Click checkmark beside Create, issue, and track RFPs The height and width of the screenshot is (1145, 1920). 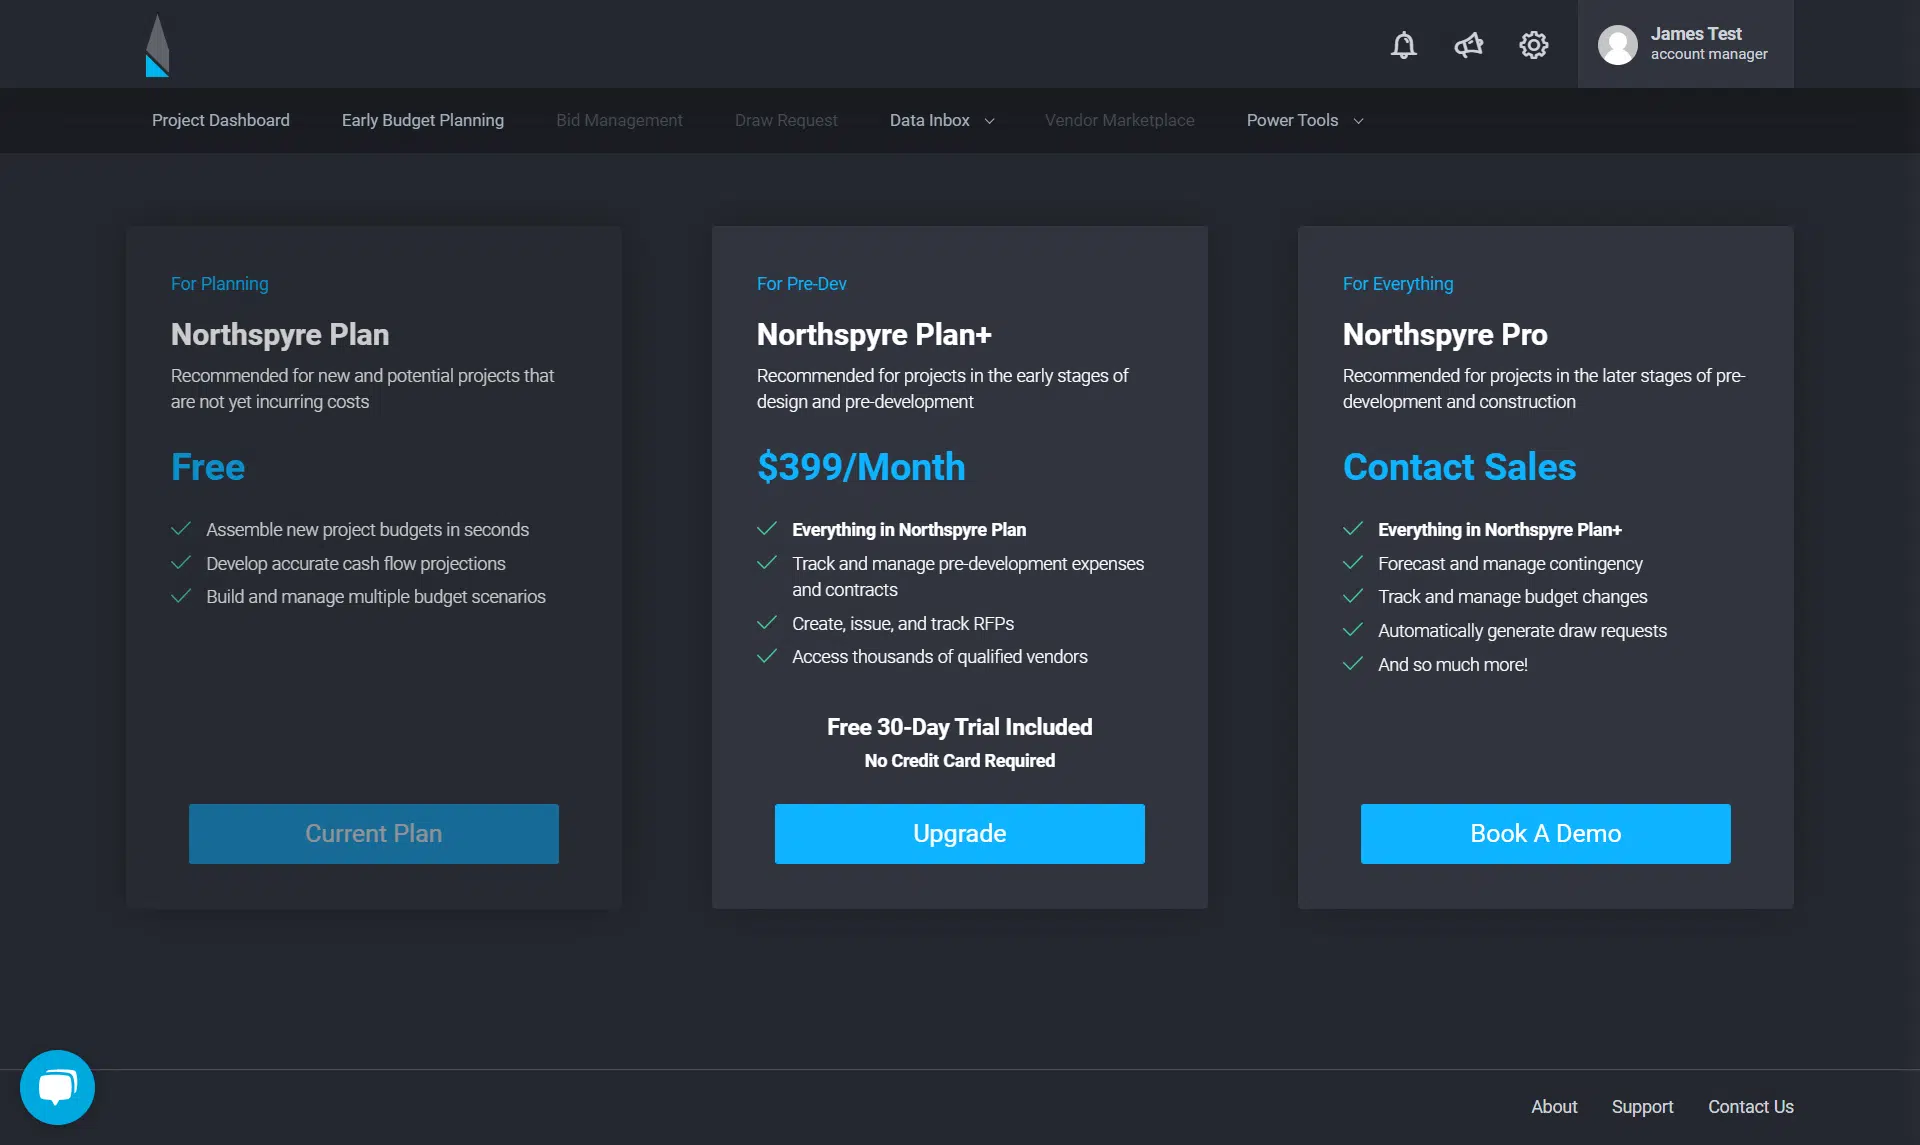pyautogui.click(x=767, y=623)
